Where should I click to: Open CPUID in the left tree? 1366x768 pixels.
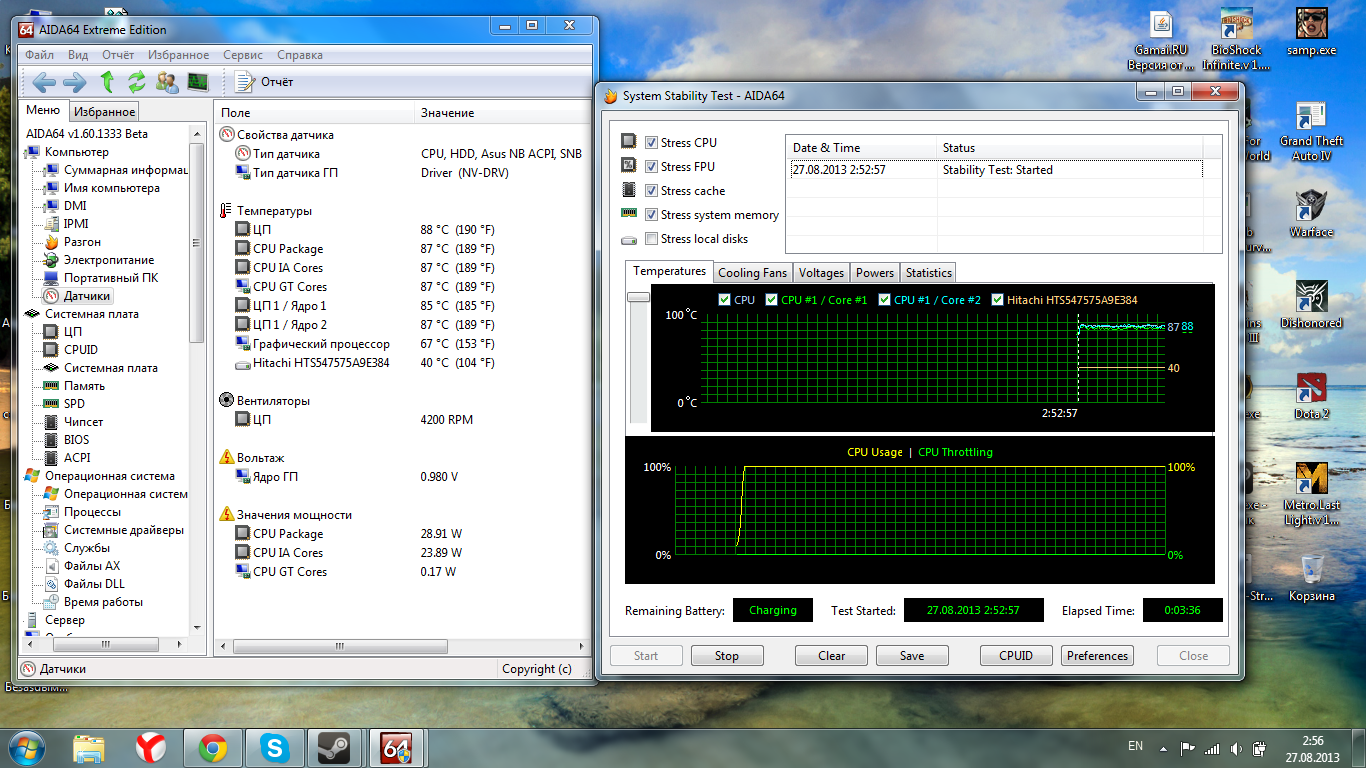pos(81,350)
